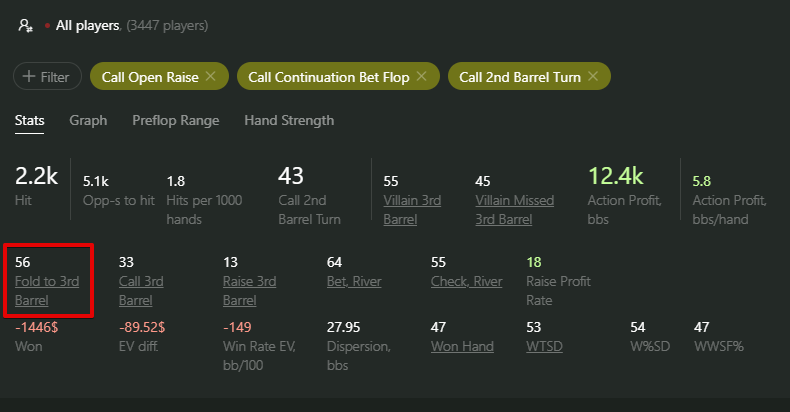Select the Stats tab
This screenshot has width=790, height=412.
pos(29,120)
